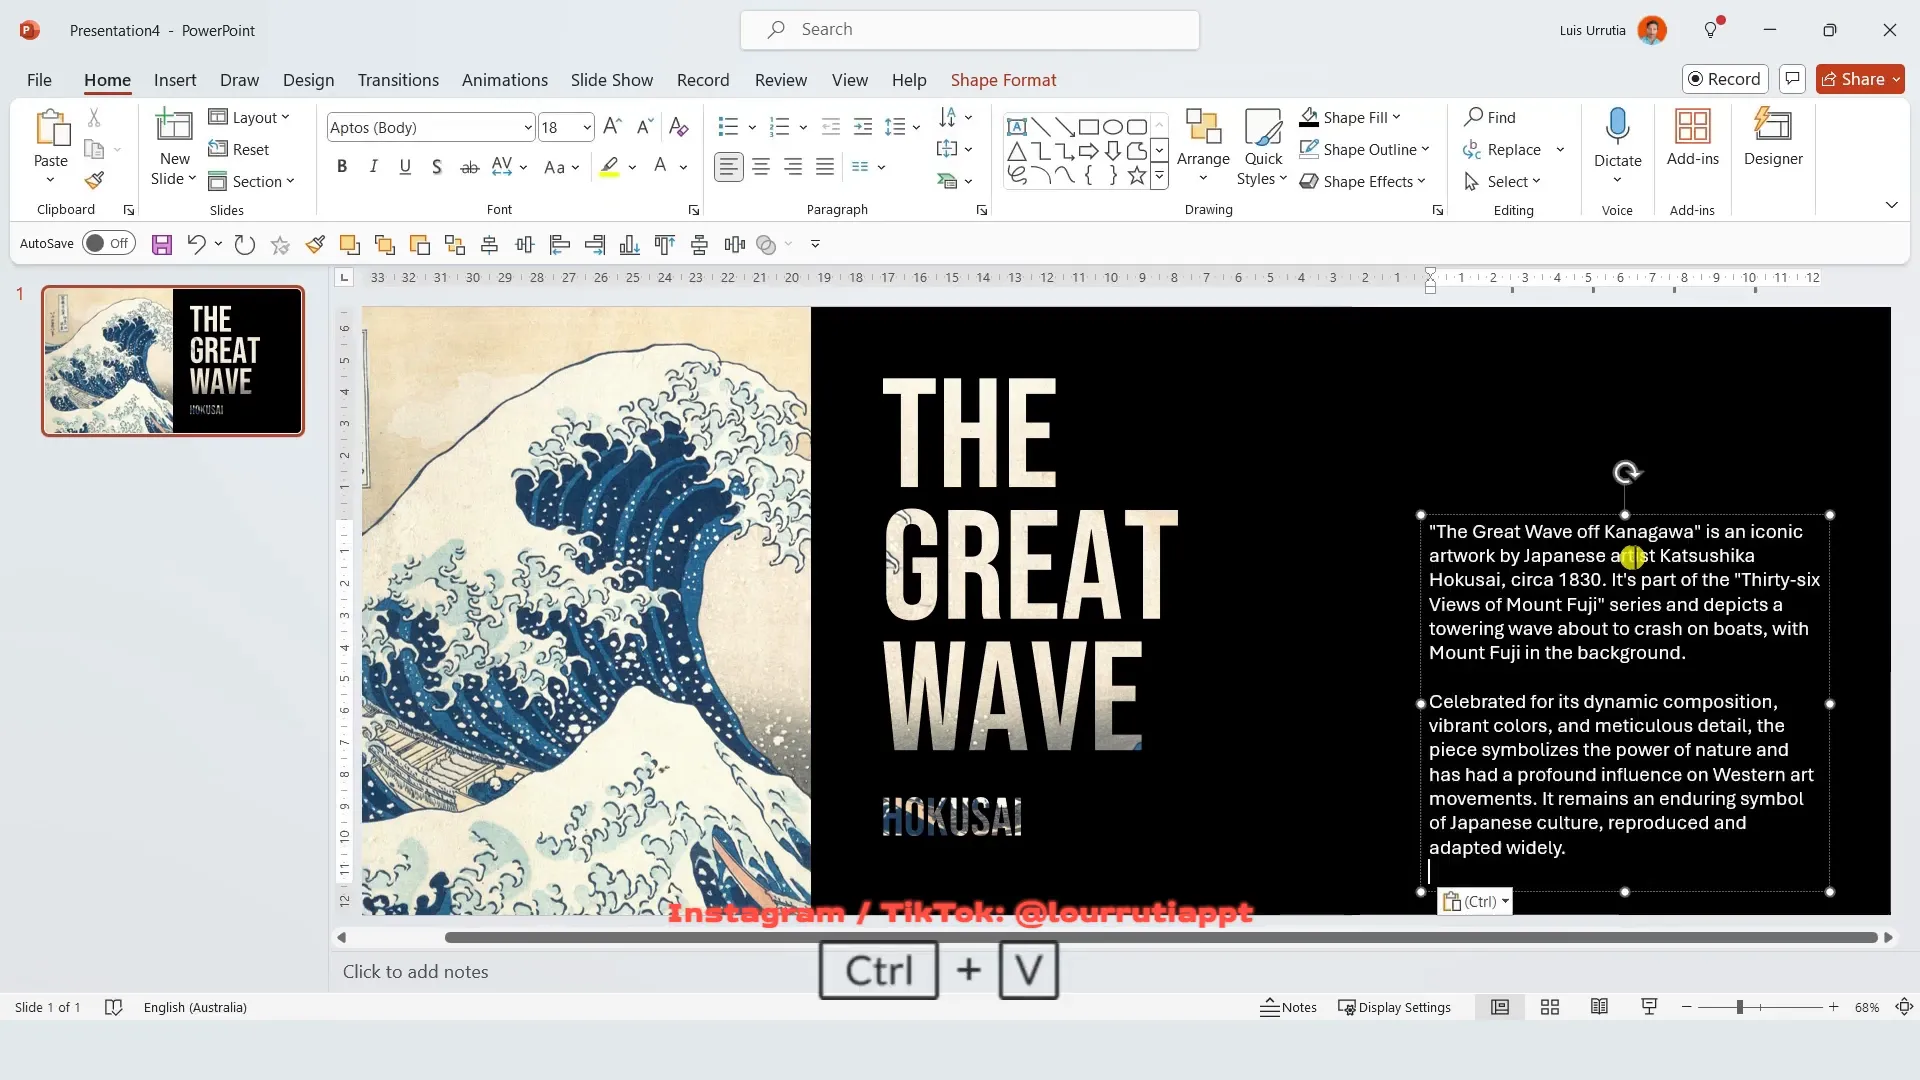Open the Shape Outline dropdown
The image size is (1920, 1080).
click(x=1365, y=149)
